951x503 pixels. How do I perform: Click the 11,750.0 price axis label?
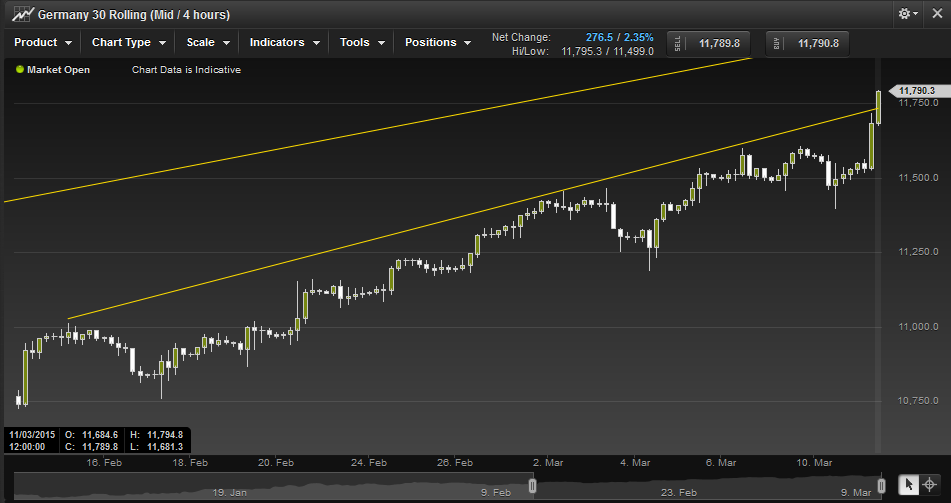pyautogui.click(x=918, y=103)
